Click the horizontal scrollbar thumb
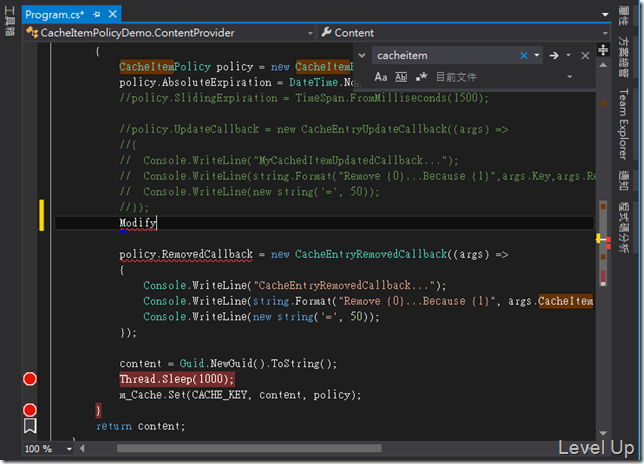 coord(249,448)
